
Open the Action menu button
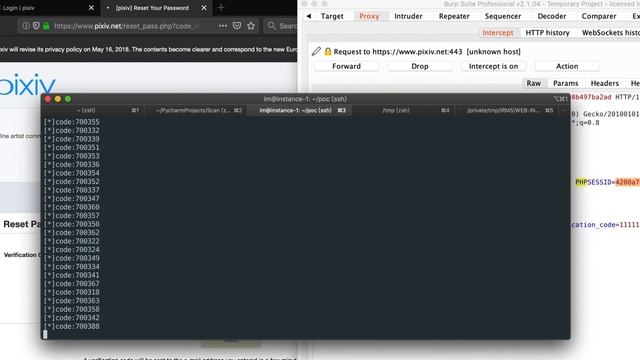[x=567, y=66]
